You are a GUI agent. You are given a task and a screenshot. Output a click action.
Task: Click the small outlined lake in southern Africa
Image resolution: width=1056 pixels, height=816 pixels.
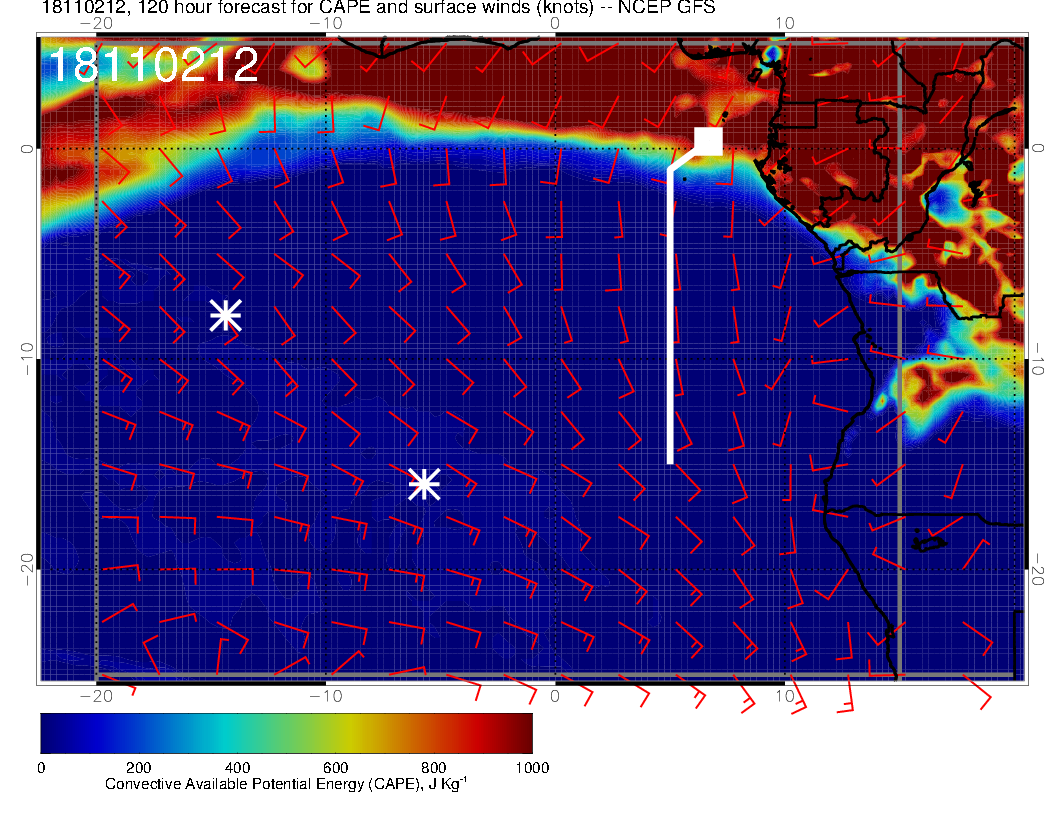(929, 543)
